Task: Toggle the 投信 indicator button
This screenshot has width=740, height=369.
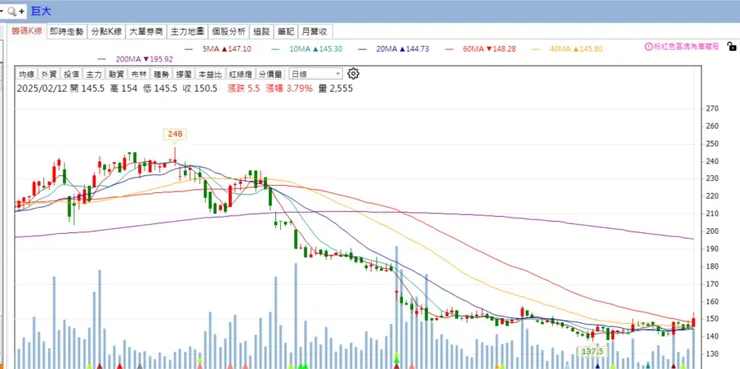Action: click(71, 74)
